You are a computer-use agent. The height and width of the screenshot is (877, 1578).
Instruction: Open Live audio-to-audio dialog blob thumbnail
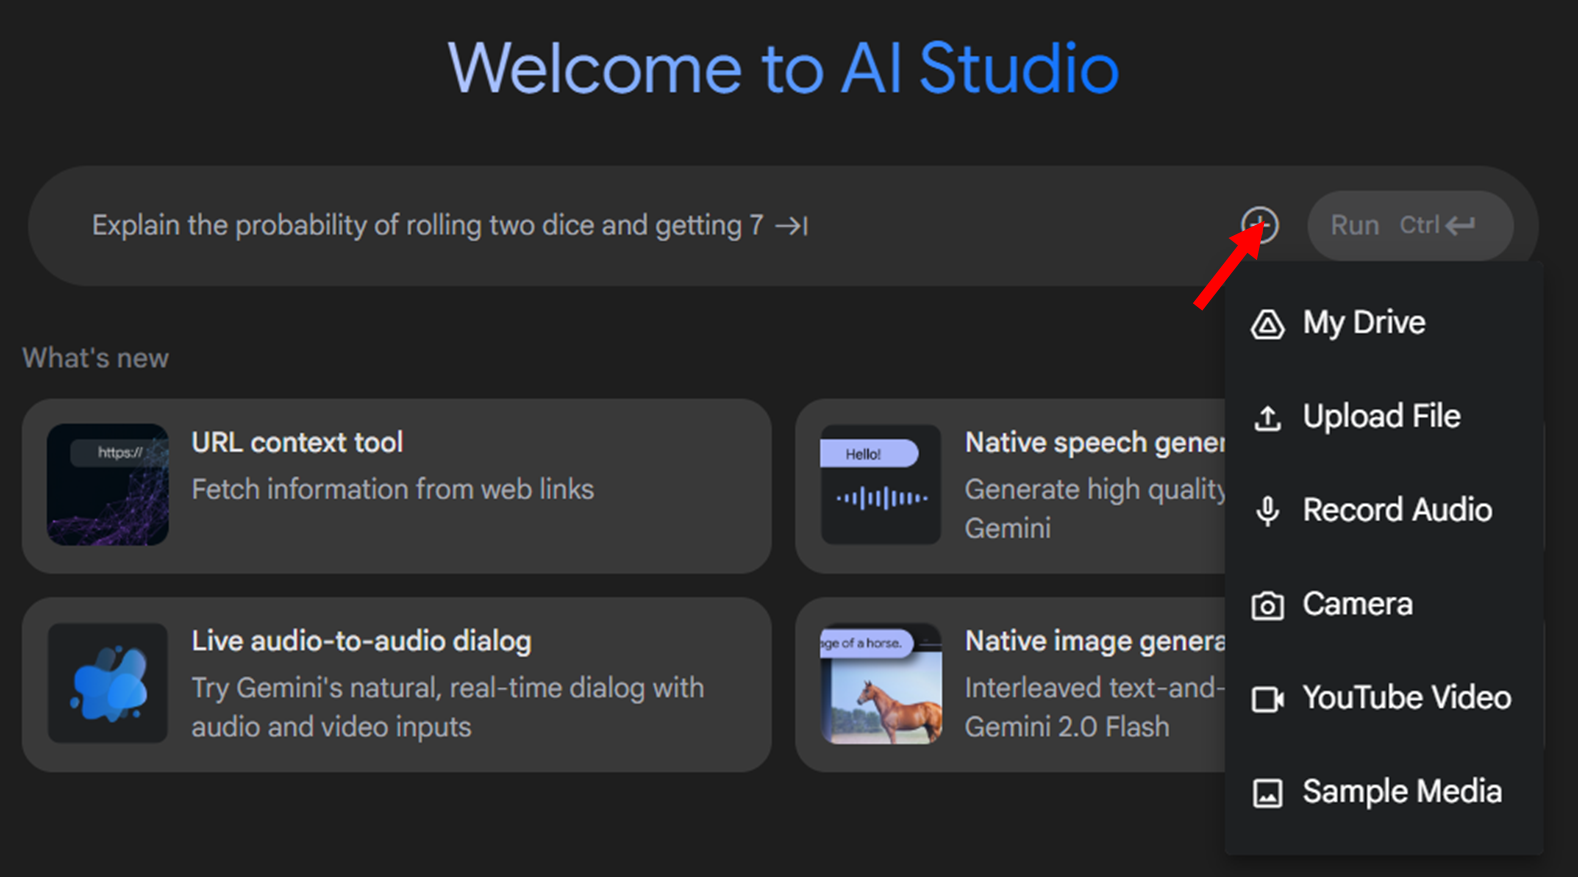(108, 683)
